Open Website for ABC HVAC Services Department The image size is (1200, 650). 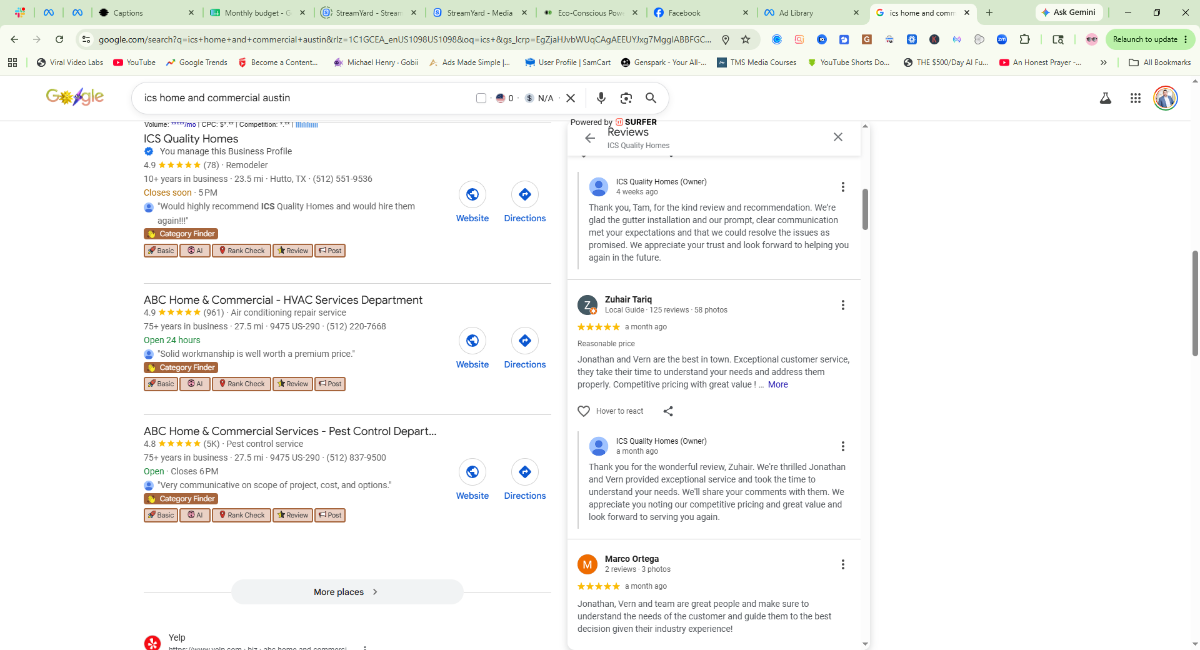tap(472, 341)
